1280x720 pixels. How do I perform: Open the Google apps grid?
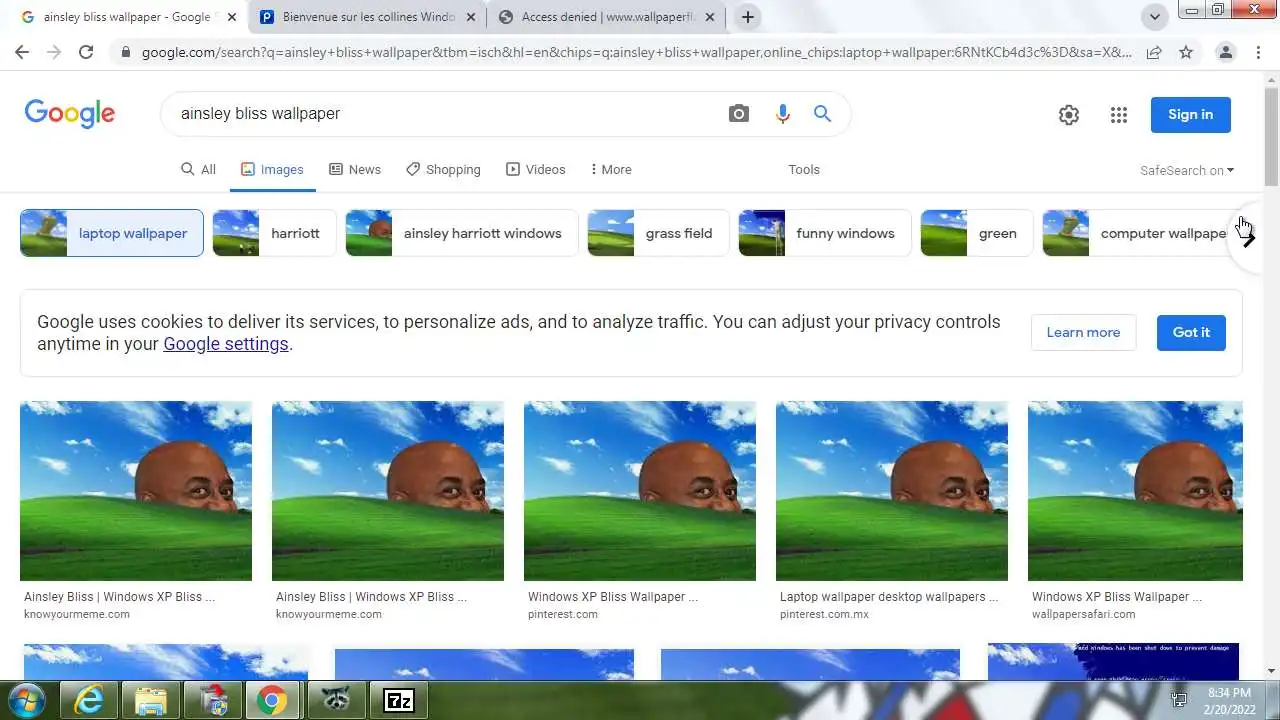tap(1119, 115)
